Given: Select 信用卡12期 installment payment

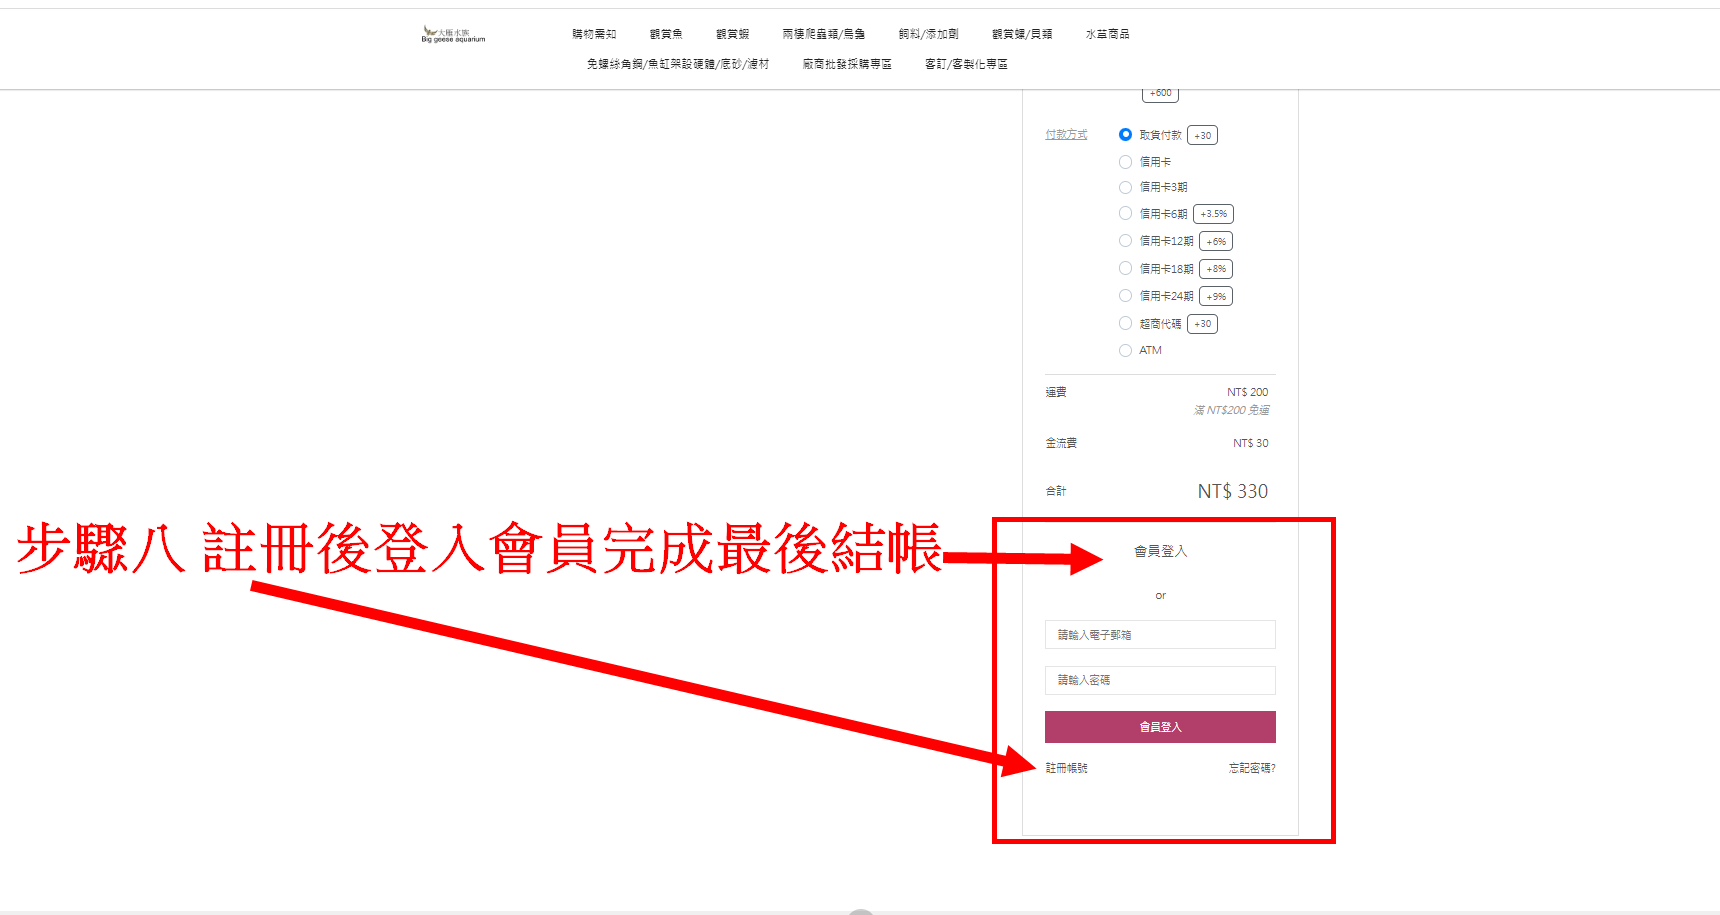Looking at the screenshot, I should click(1125, 241).
